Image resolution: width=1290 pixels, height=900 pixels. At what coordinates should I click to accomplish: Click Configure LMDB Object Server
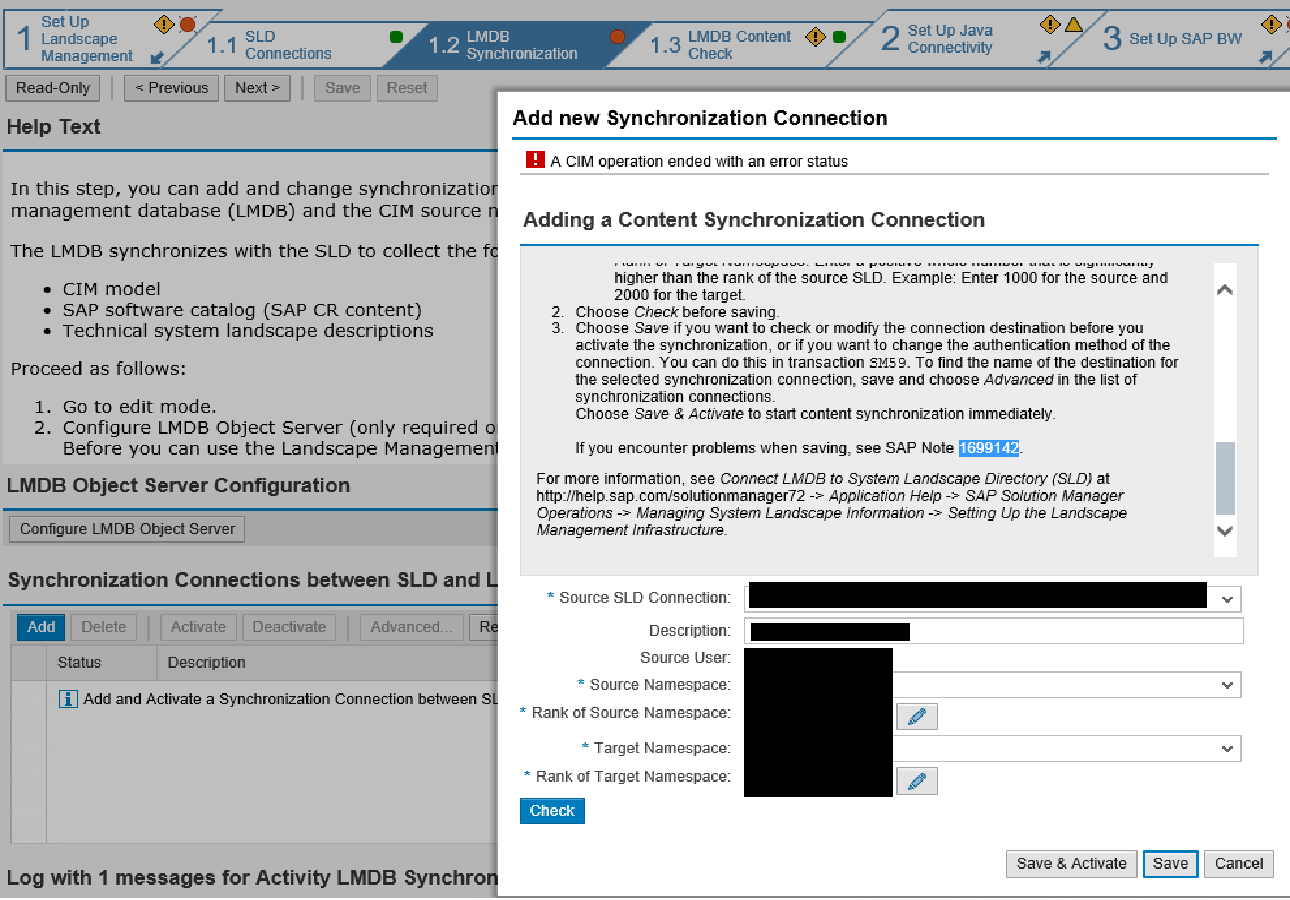click(x=127, y=529)
